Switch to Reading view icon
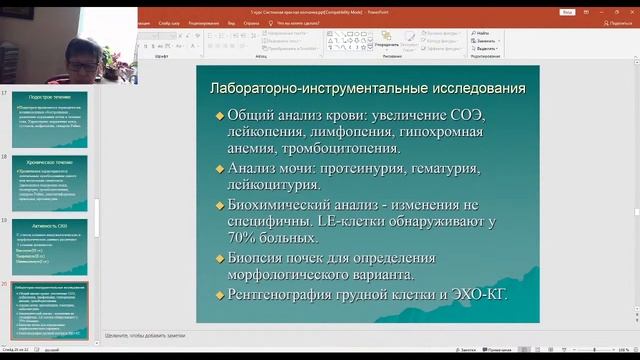The height and width of the screenshot is (360, 640). click(551, 350)
